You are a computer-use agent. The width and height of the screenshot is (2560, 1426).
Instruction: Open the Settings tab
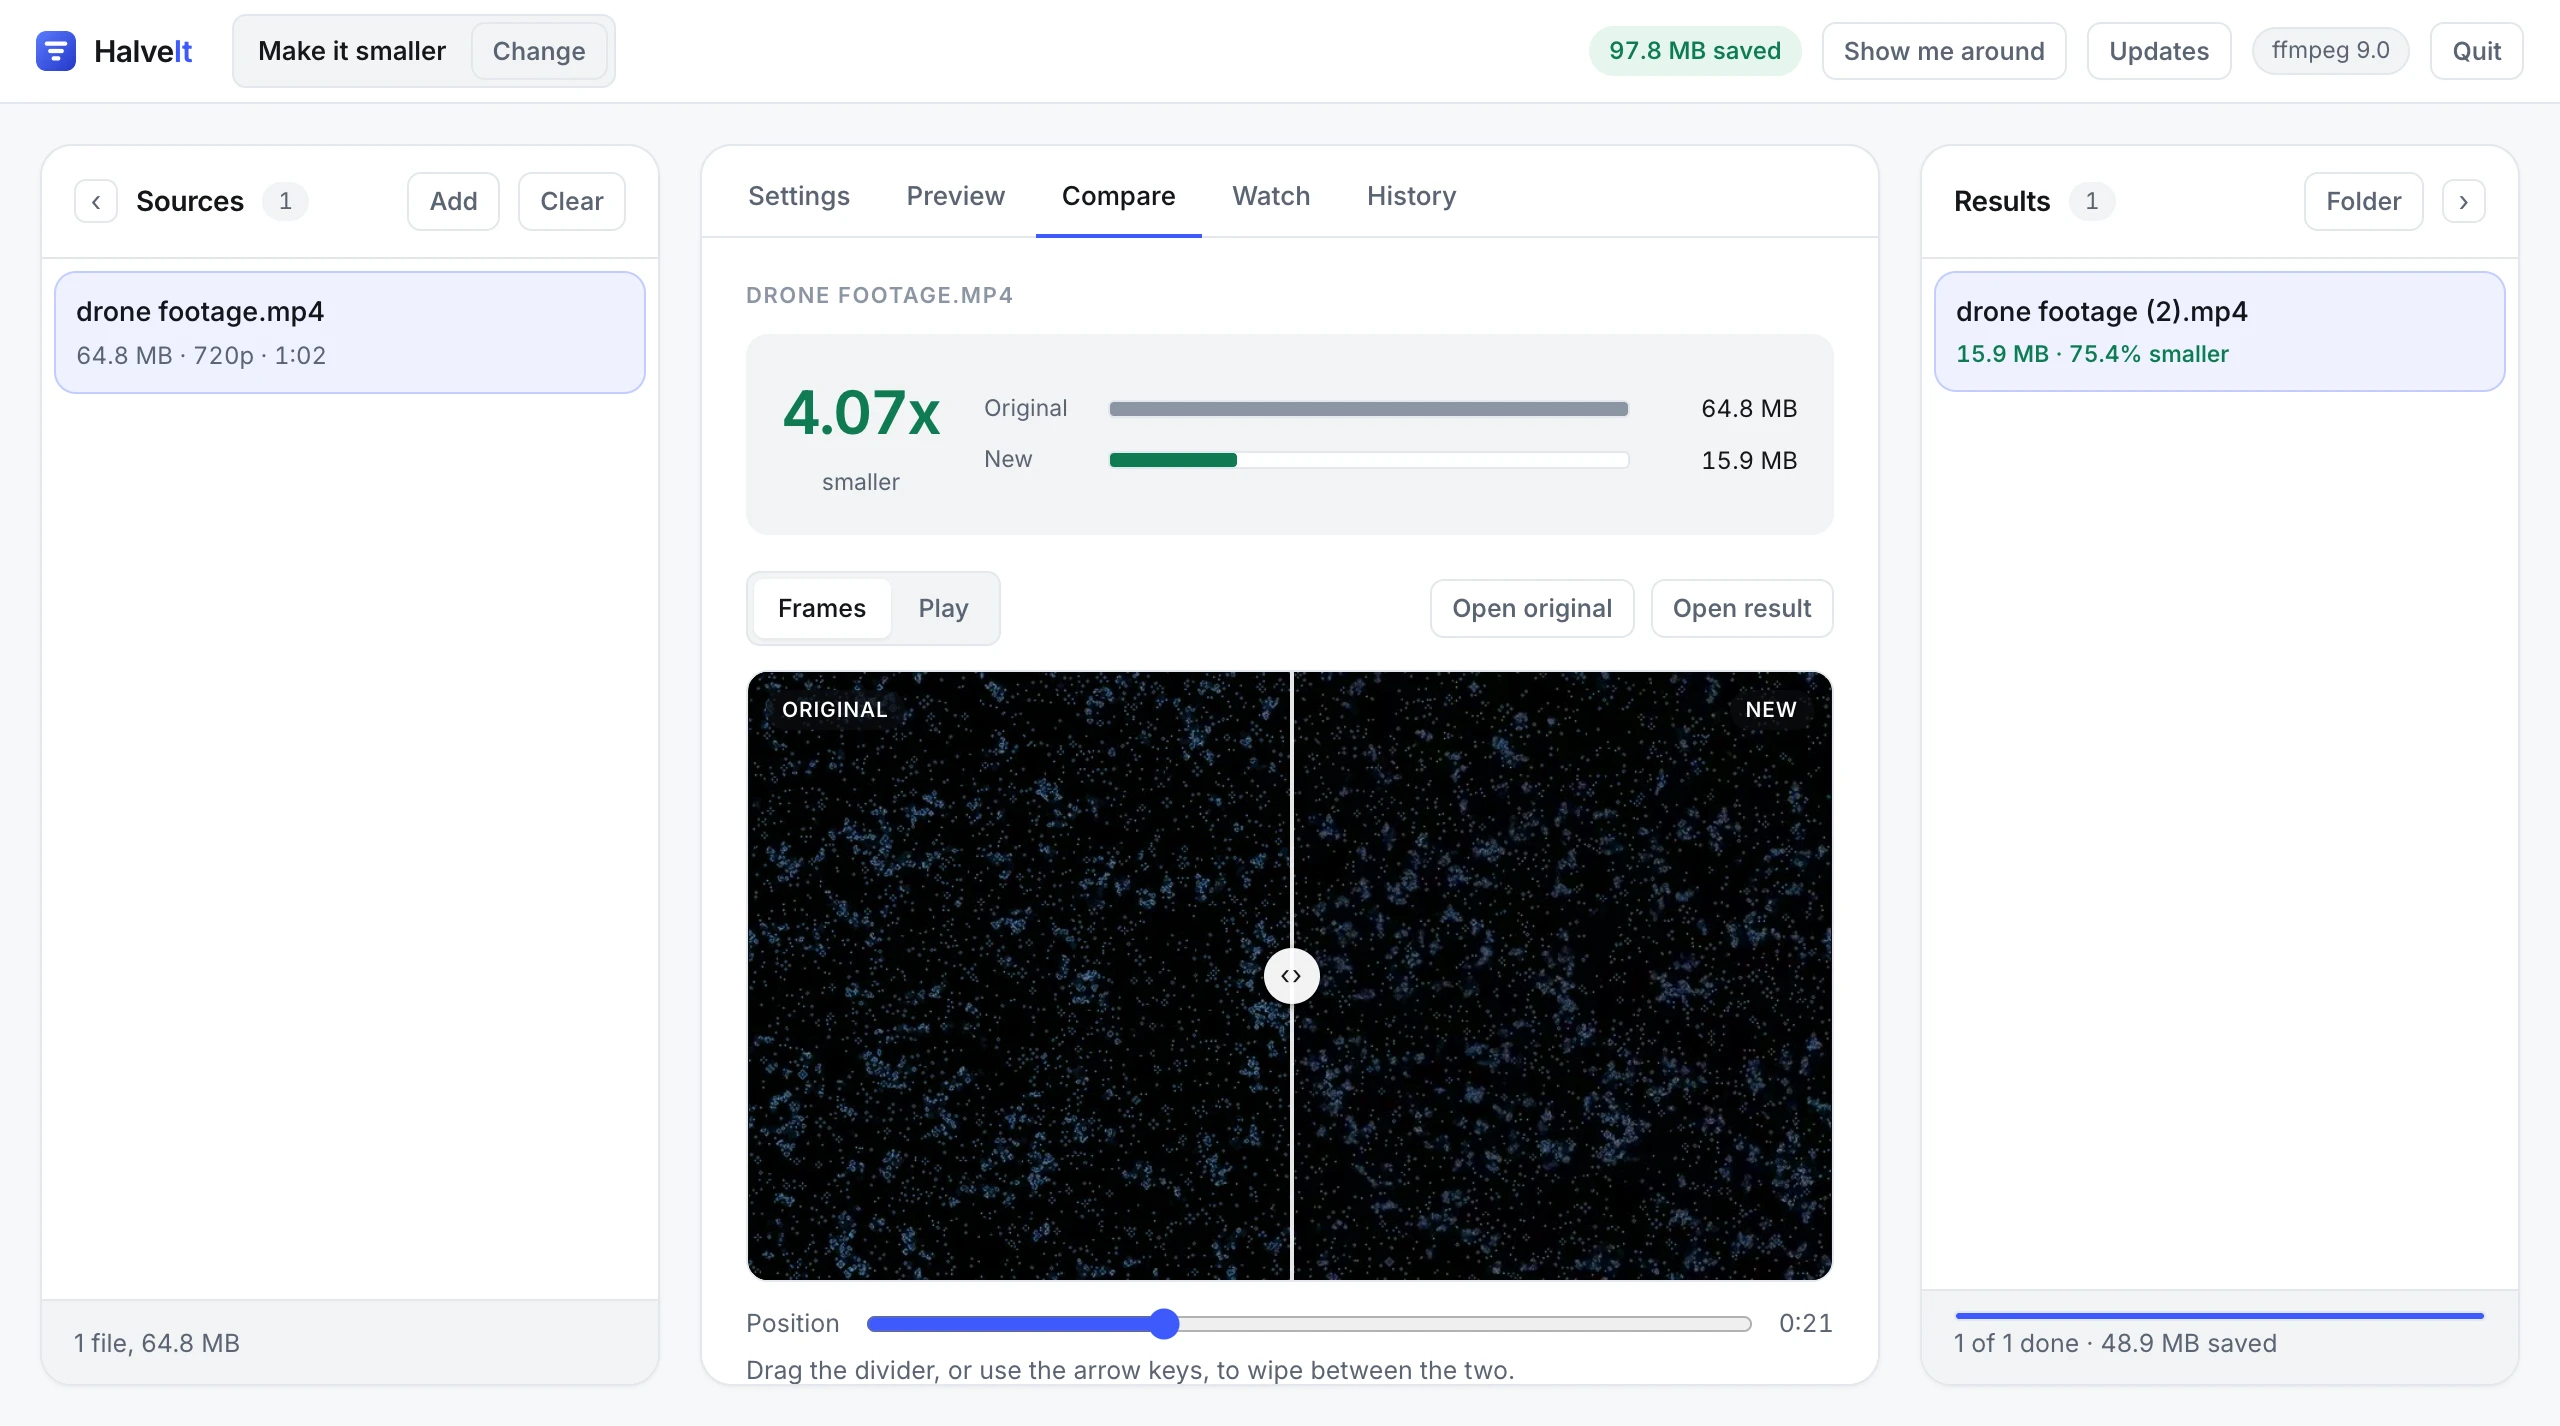[x=799, y=196]
